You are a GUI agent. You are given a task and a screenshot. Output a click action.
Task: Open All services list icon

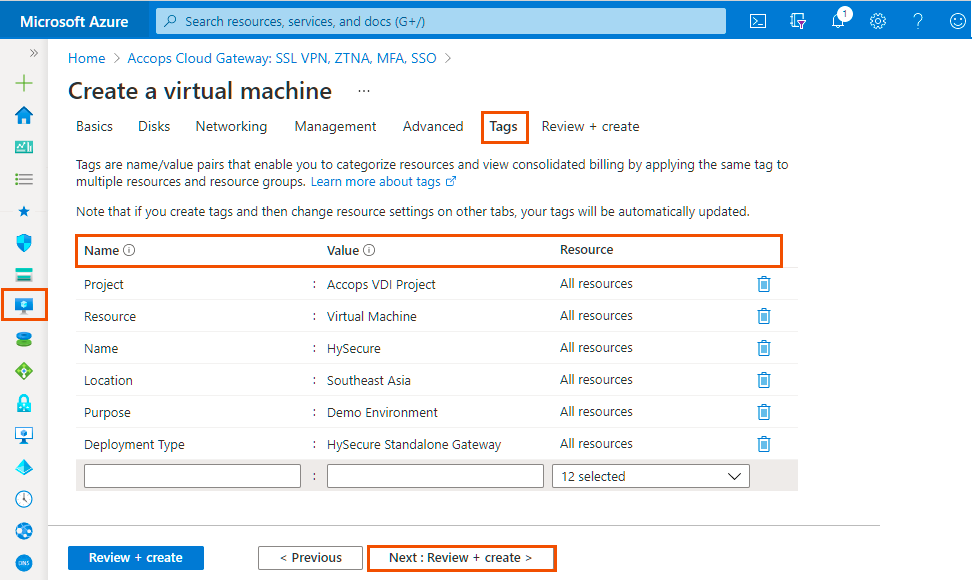[x=24, y=179]
